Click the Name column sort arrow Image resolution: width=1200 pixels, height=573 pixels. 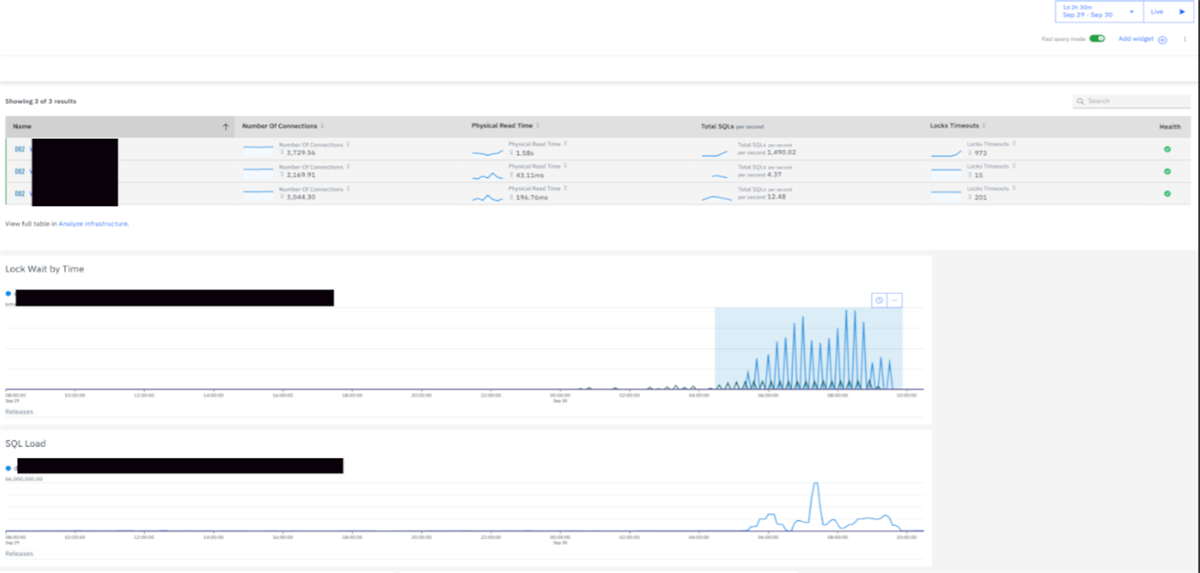point(226,127)
